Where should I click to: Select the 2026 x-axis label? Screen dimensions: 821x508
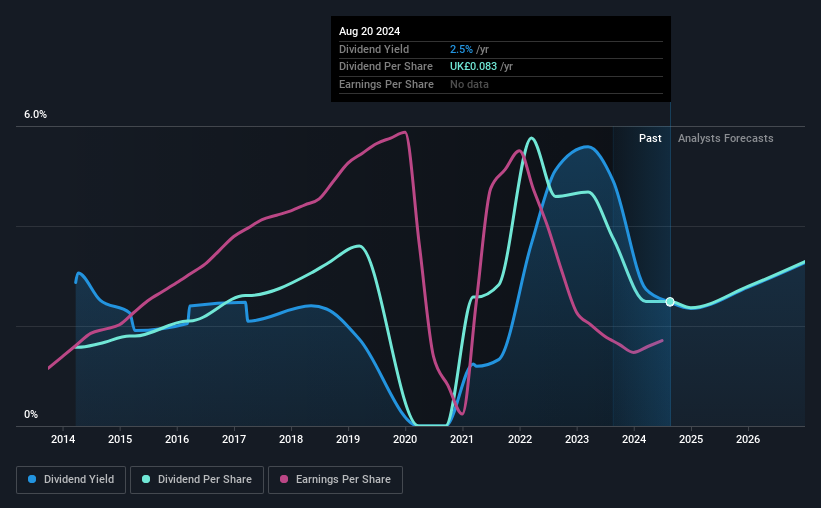point(748,439)
